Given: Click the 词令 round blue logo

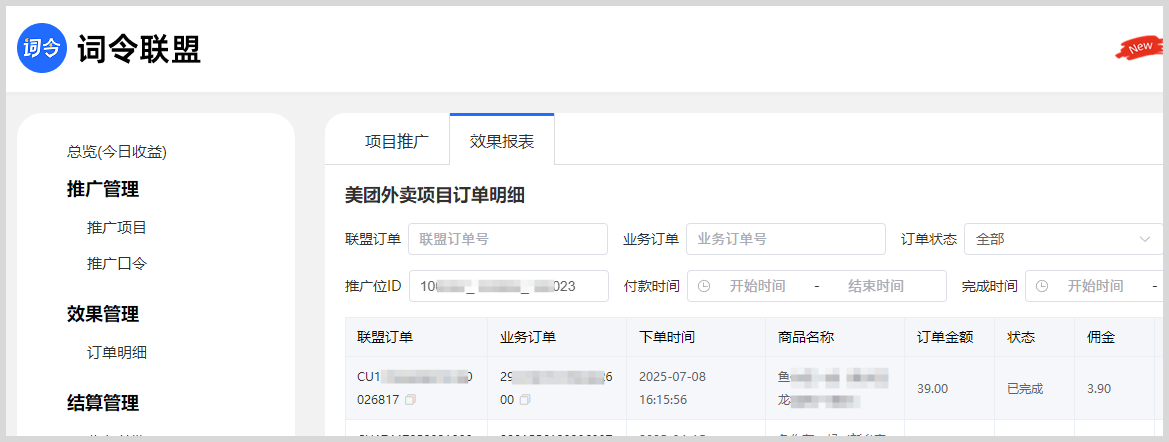Looking at the screenshot, I should click(x=42, y=48).
